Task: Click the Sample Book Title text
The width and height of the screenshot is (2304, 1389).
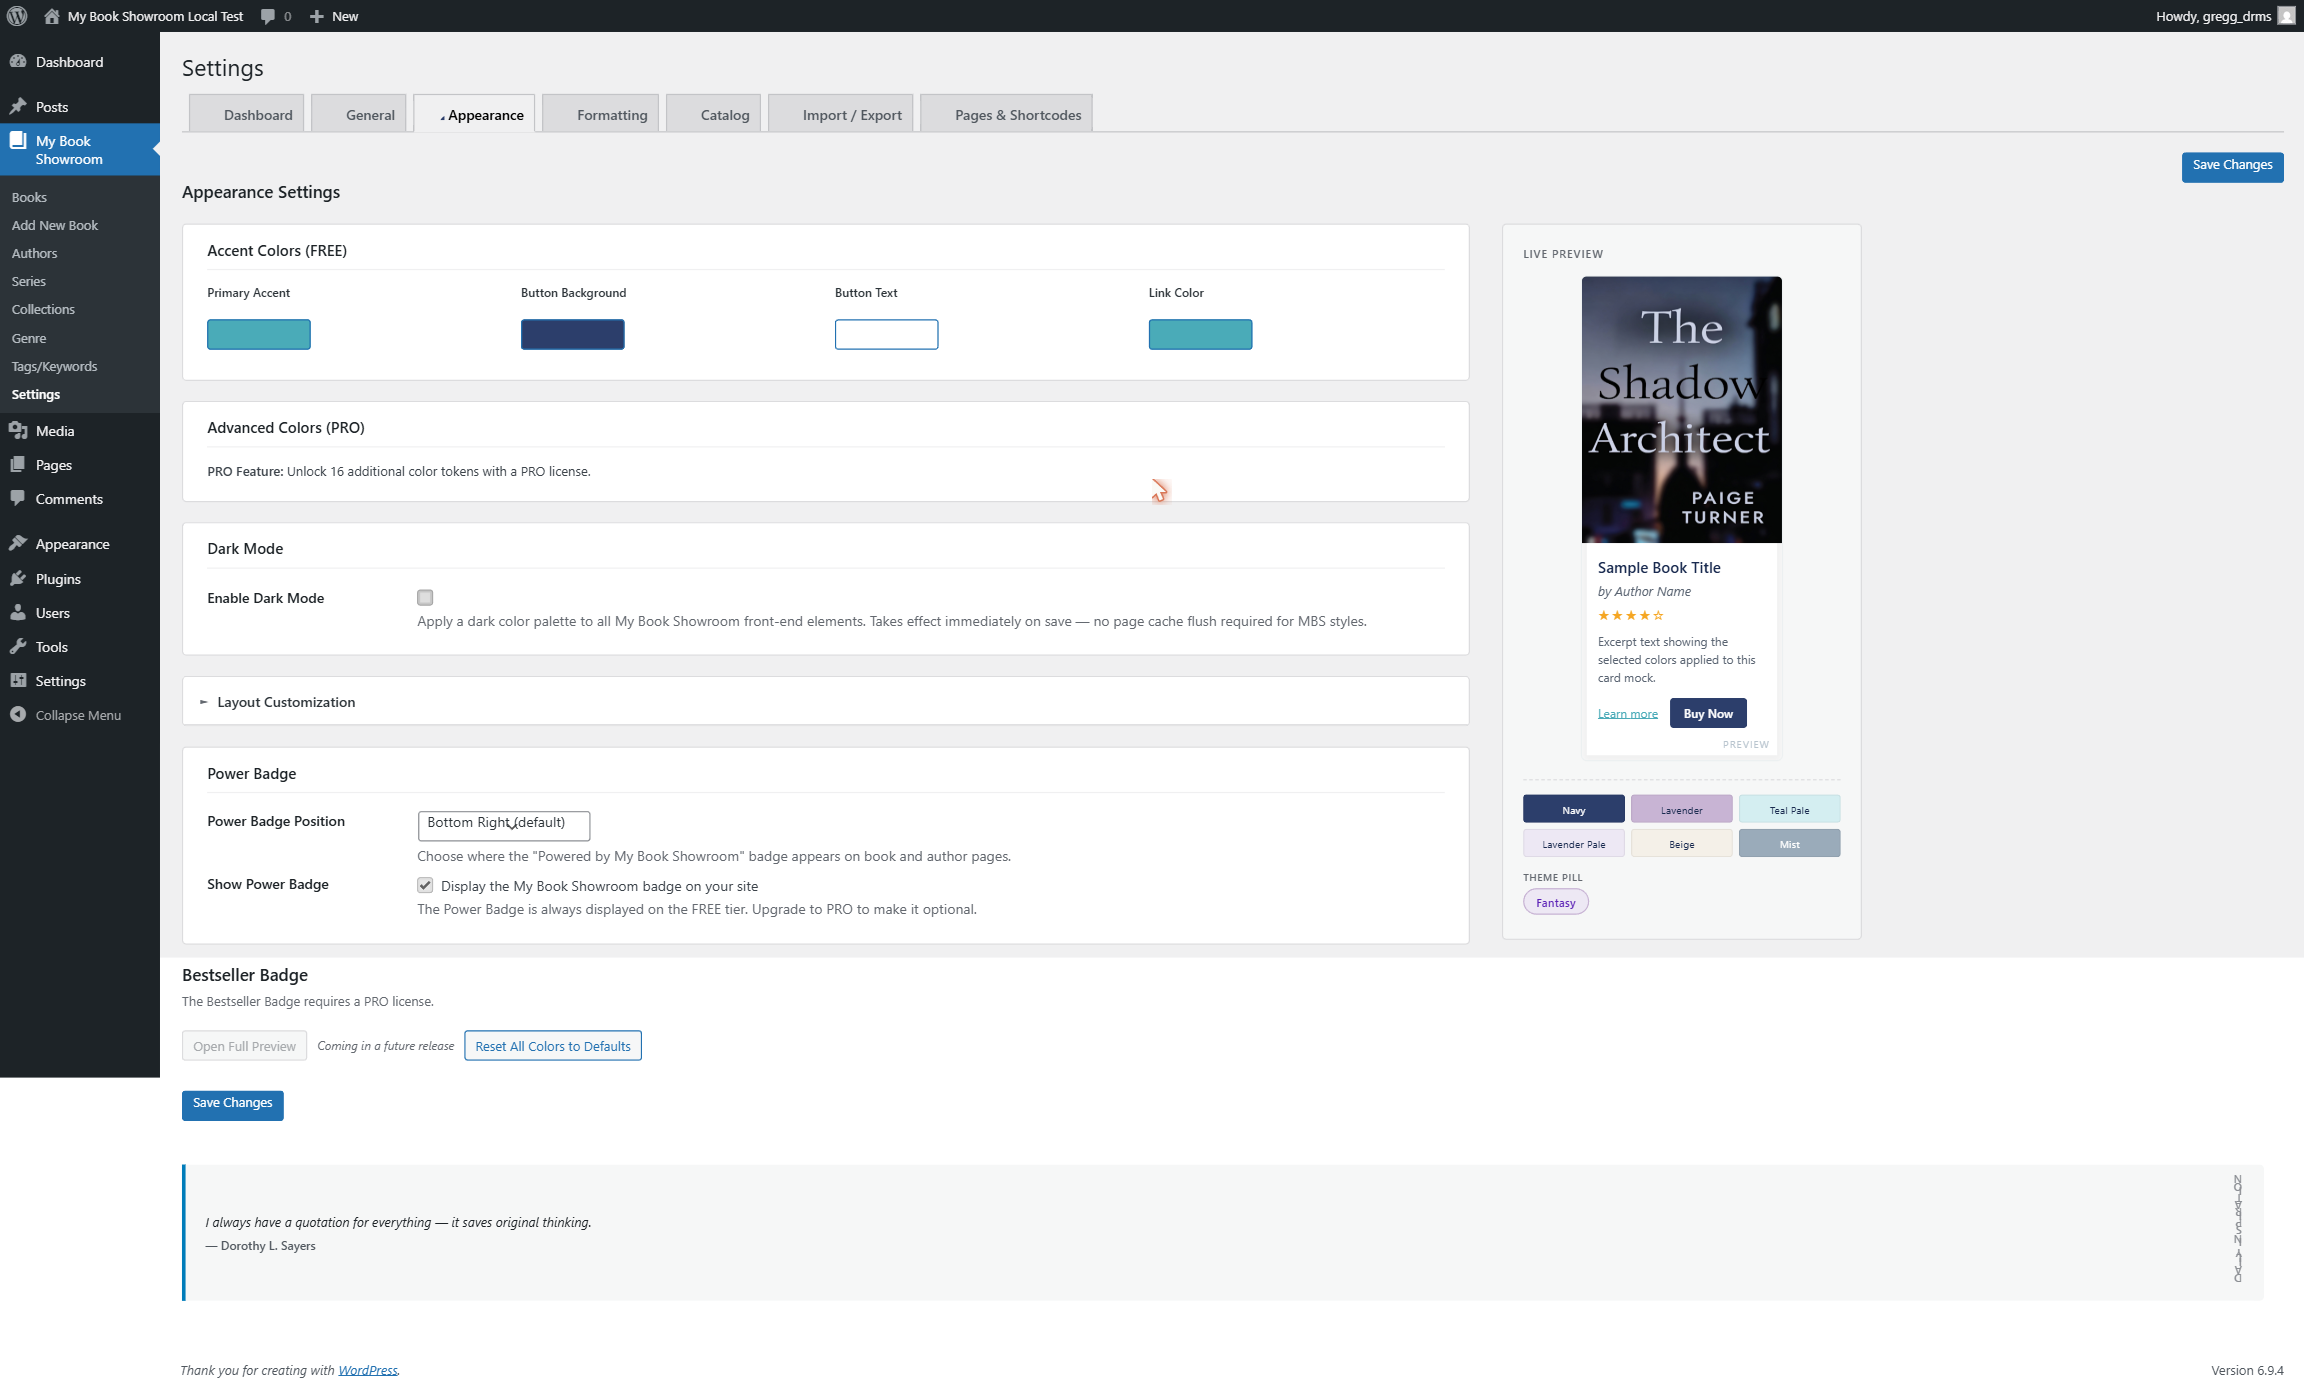Action: coord(1659,567)
